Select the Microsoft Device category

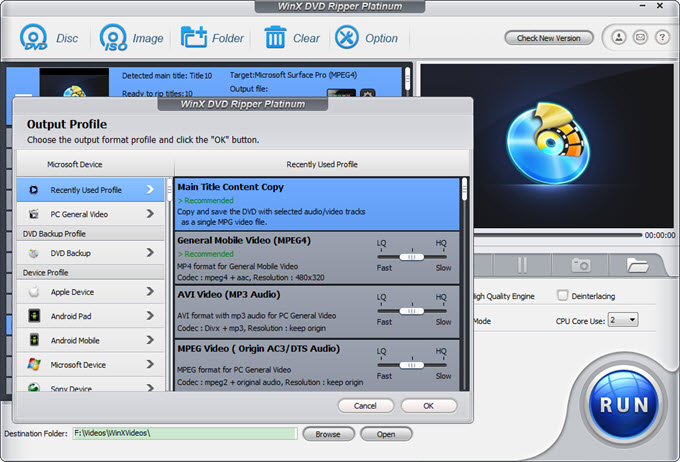click(91, 364)
